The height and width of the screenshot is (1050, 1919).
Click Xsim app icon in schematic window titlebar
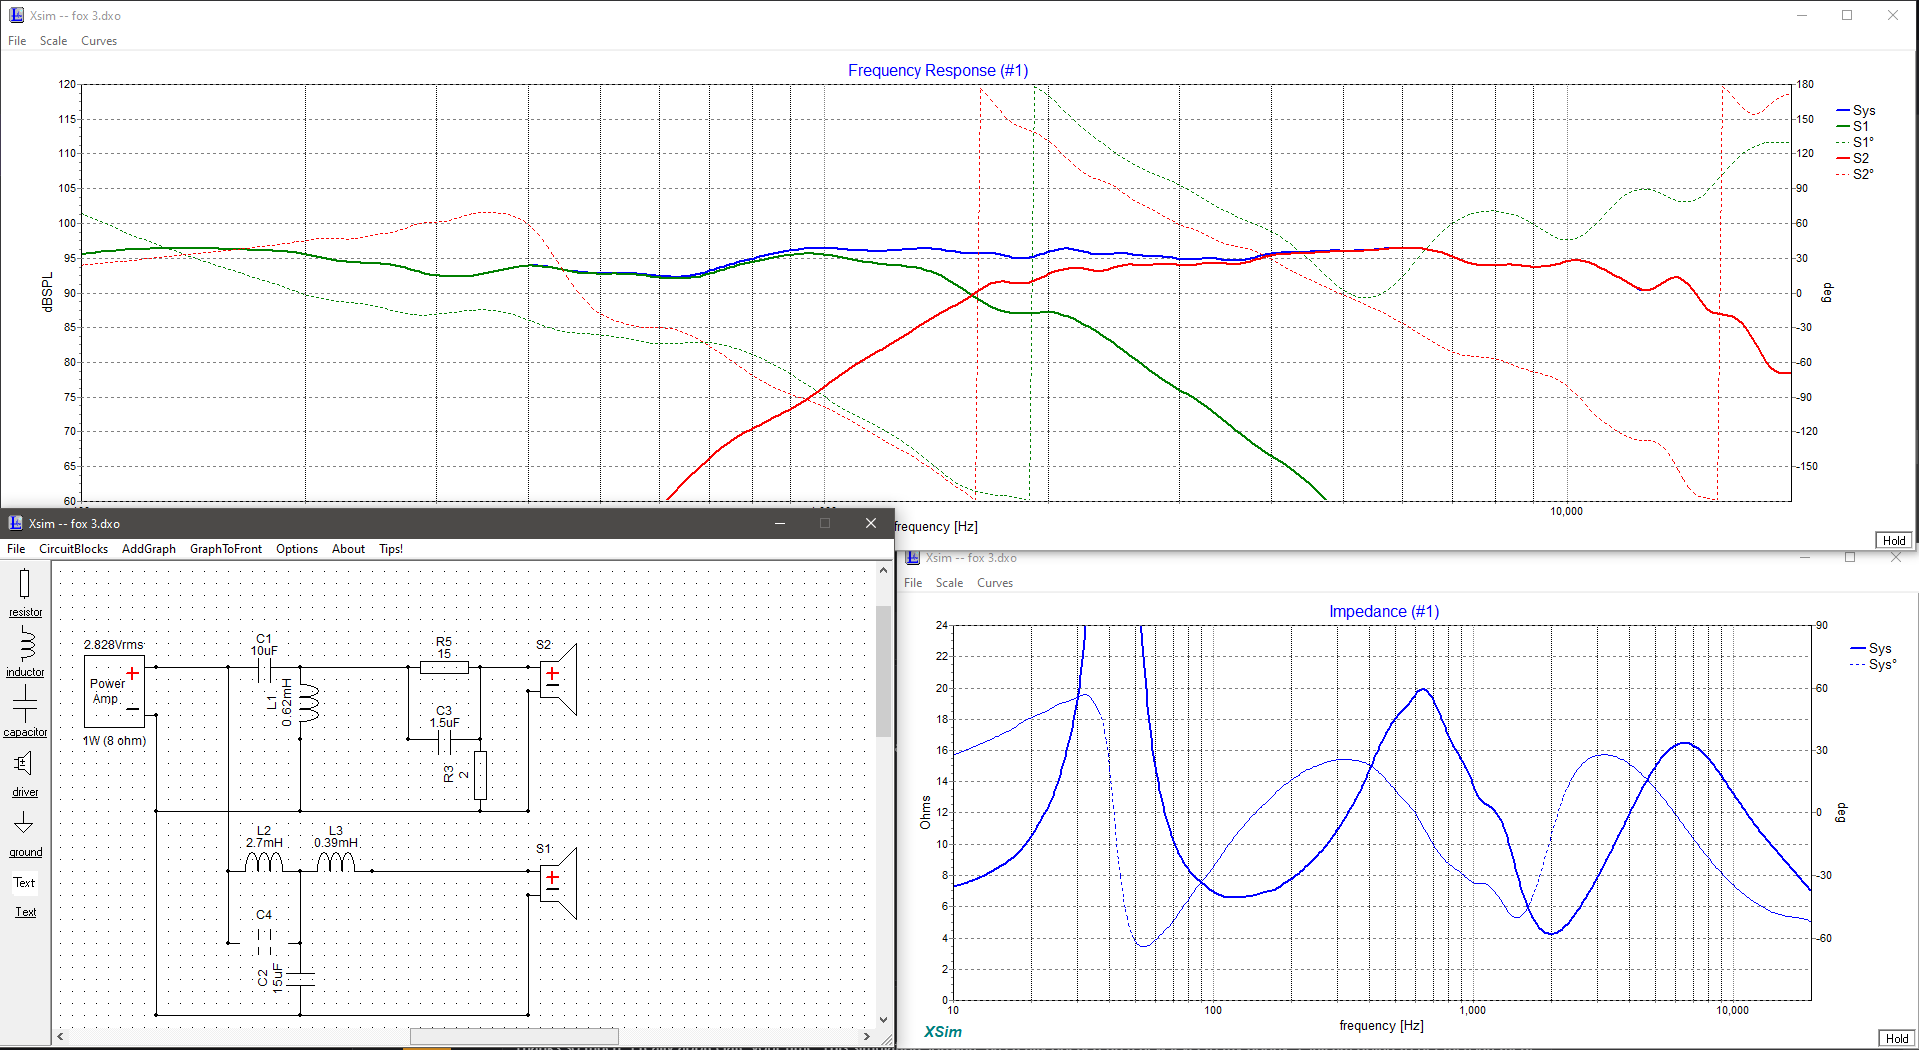(15, 523)
